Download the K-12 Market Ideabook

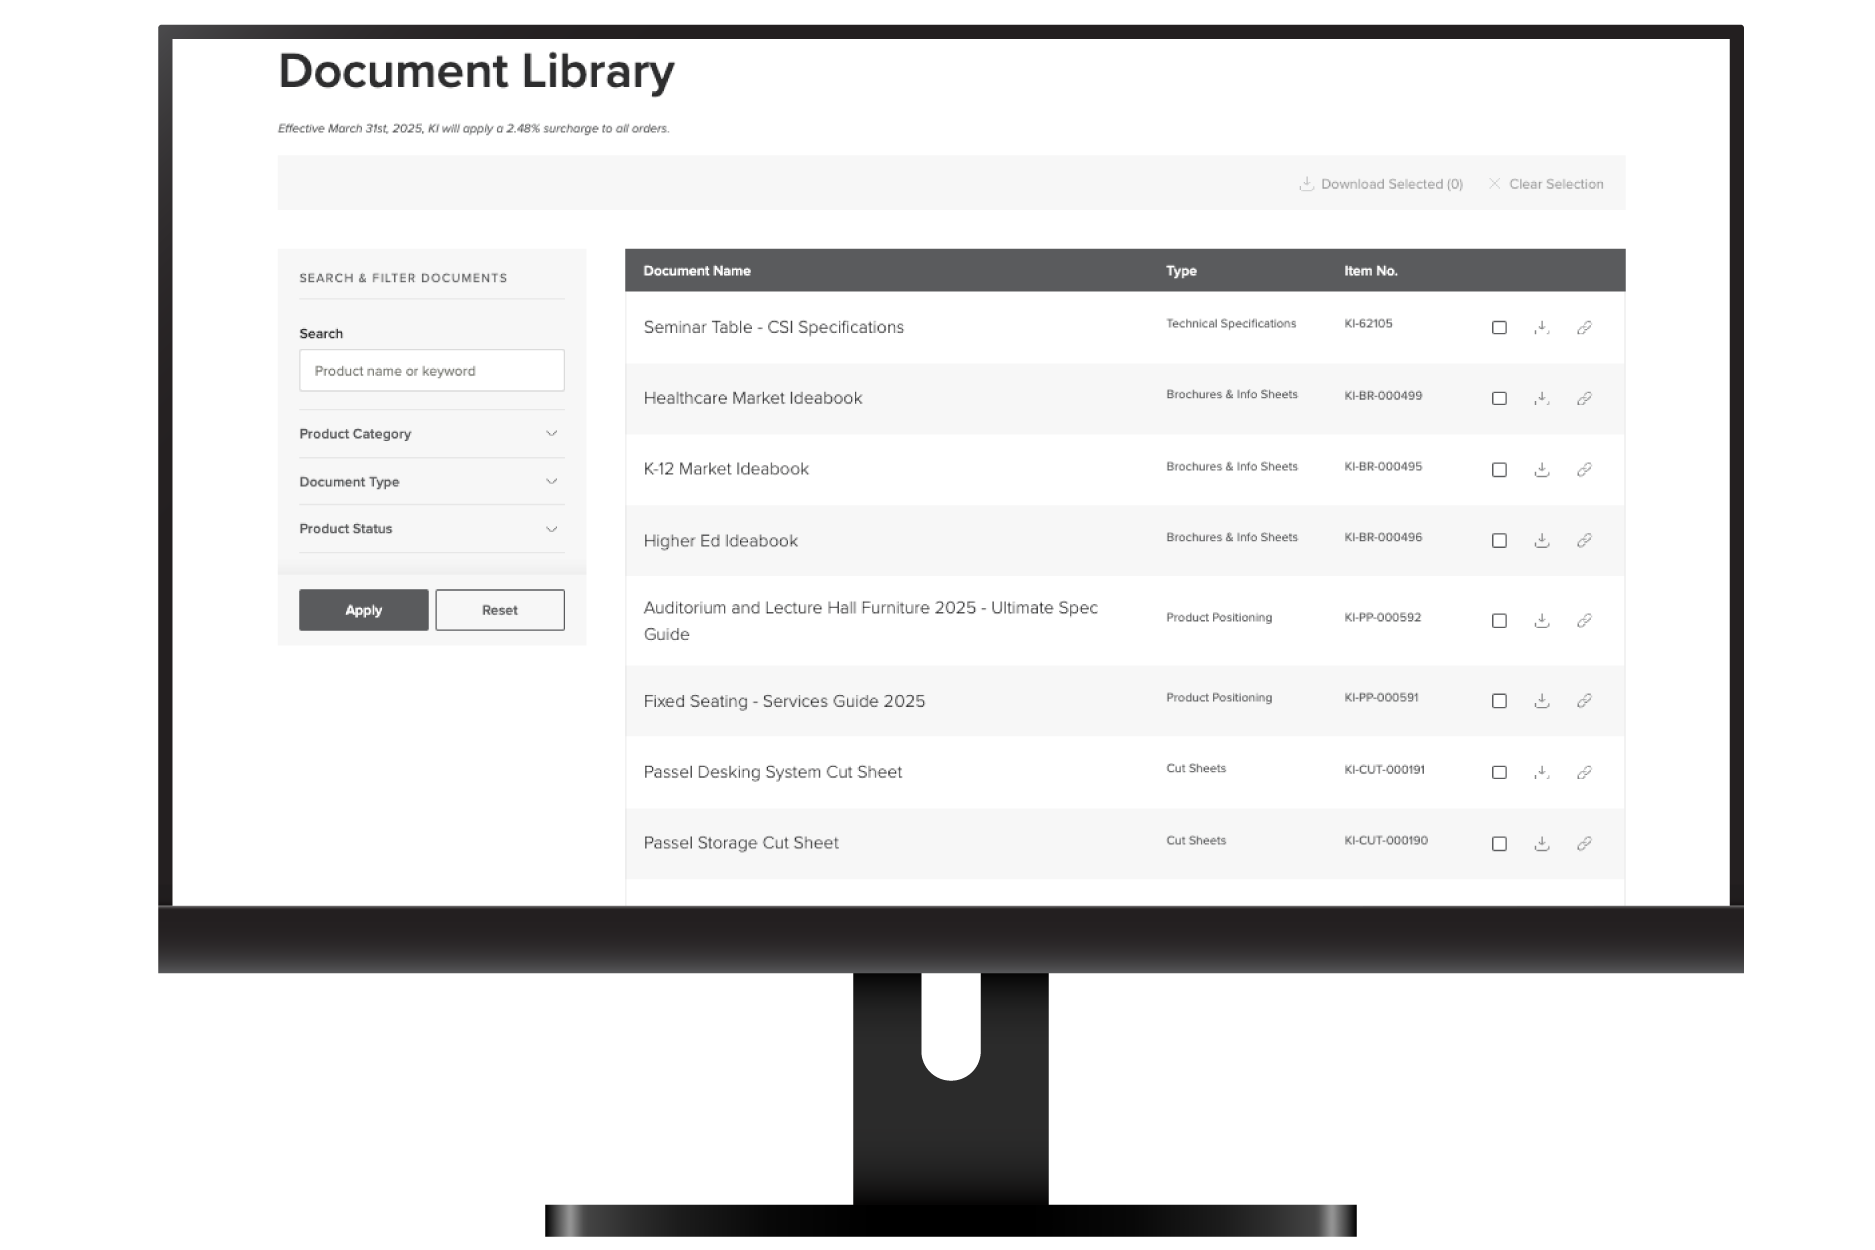click(1541, 470)
